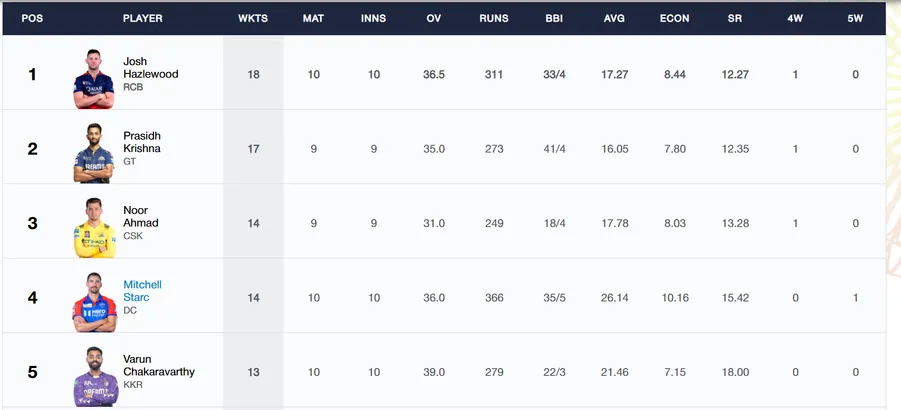Select Noor Ahmad's player thumbnail
The image size is (901, 410).
pyautogui.click(x=94, y=228)
